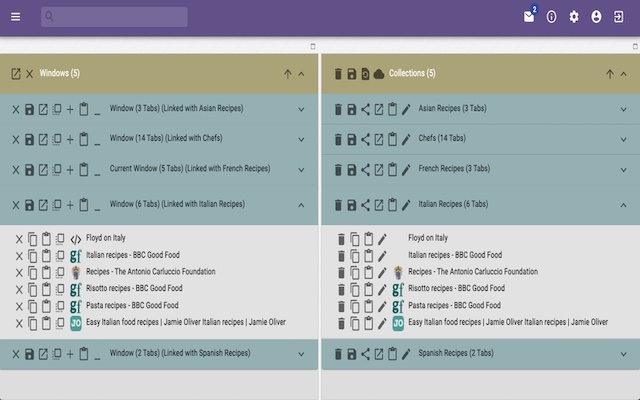Delete the Asian Recipes collection

(x=338, y=109)
